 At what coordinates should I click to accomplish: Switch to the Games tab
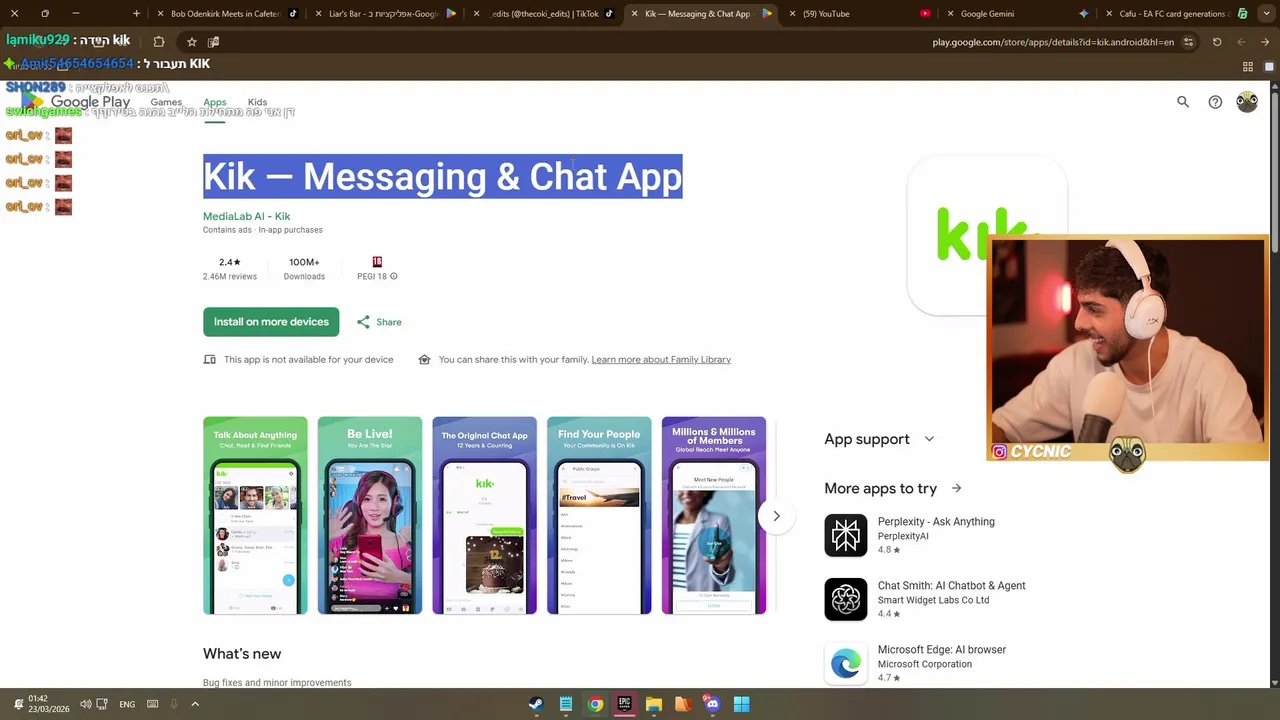point(166,102)
